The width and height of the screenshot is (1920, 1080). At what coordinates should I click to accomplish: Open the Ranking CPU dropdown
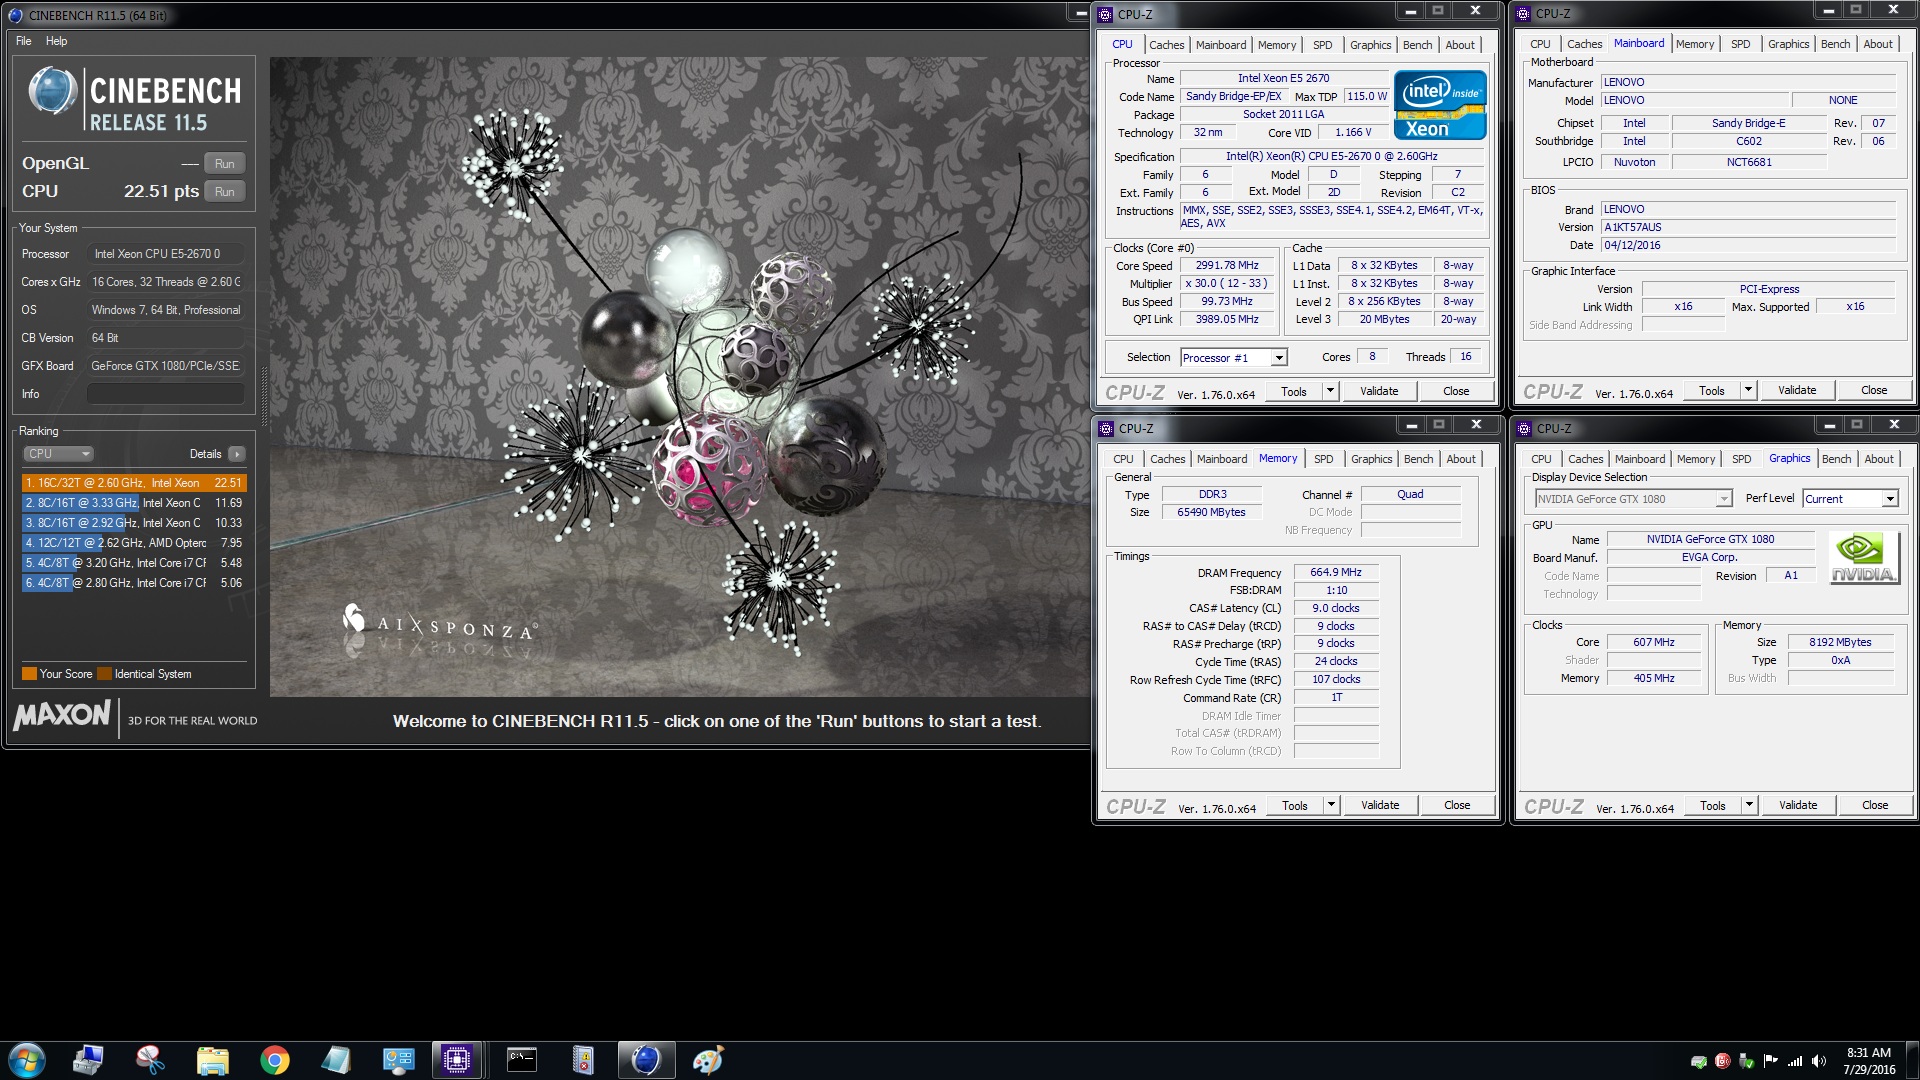pos(59,454)
